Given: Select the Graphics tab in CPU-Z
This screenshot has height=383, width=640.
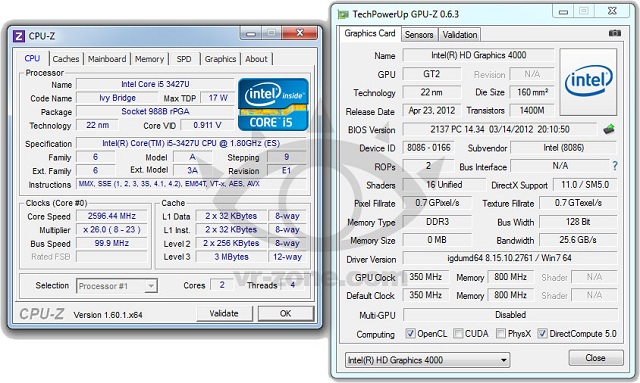Looking at the screenshot, I should (x=220, y=59).
